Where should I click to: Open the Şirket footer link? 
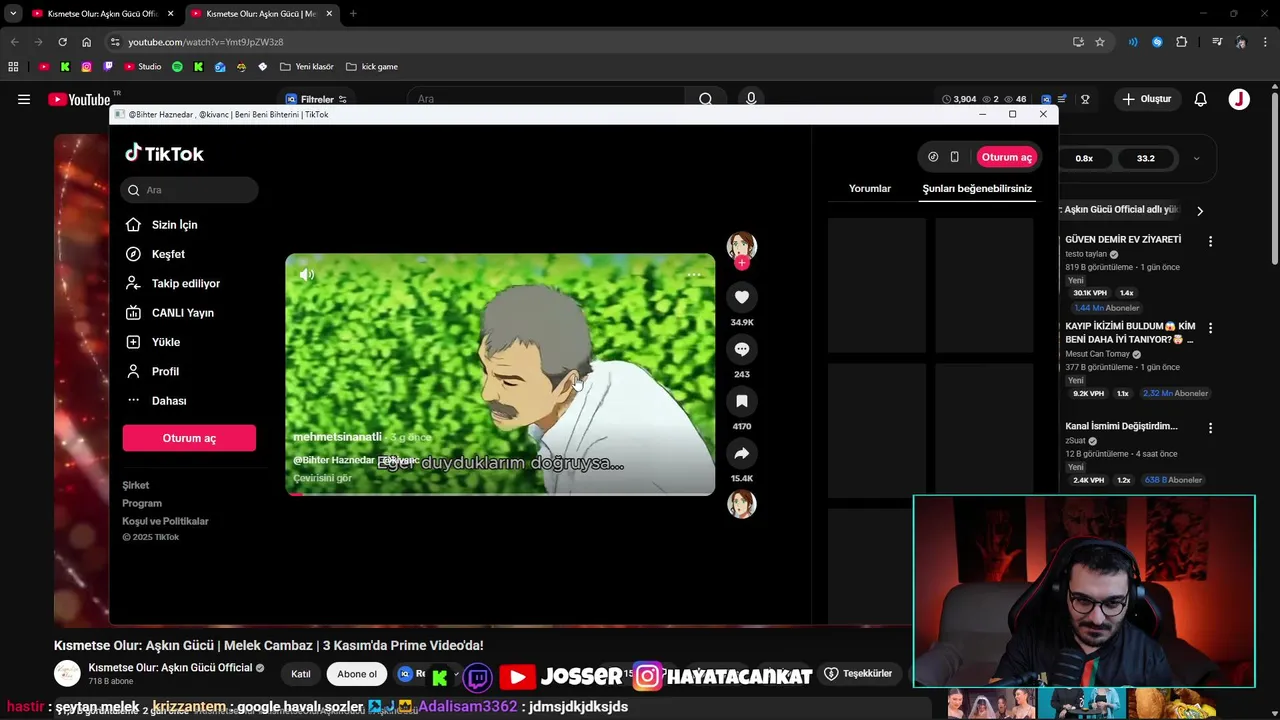tap(136, 485)
